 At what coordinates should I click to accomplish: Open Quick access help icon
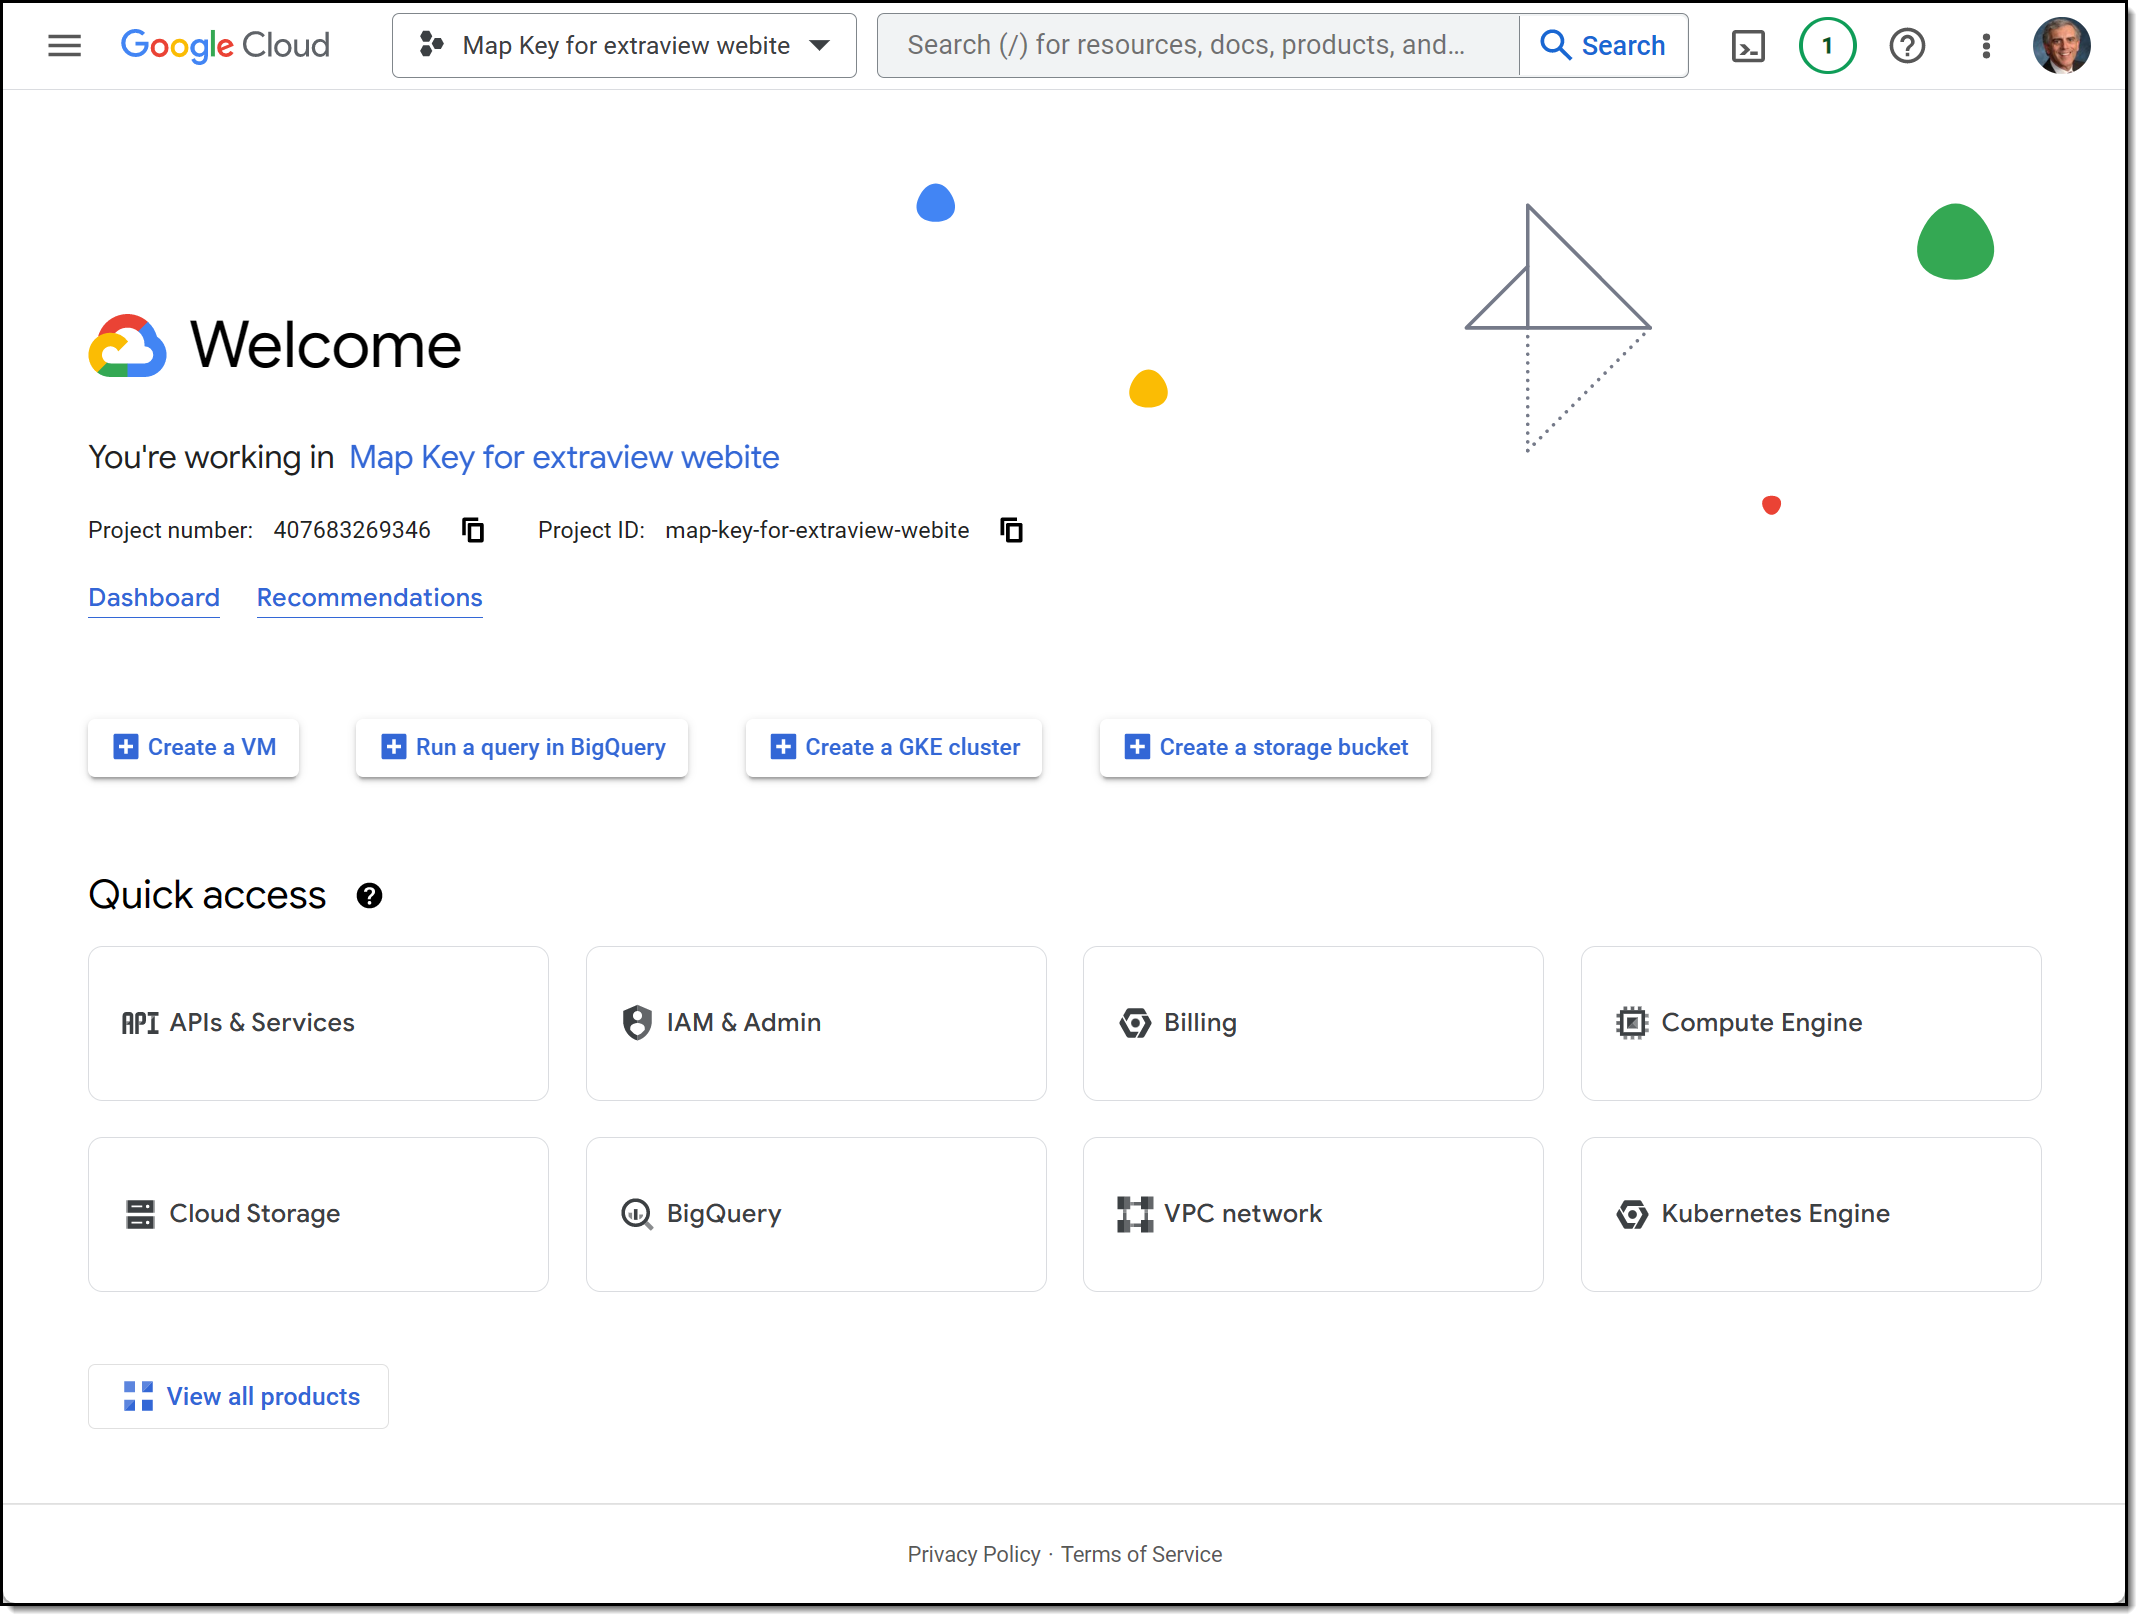pyautogui.click(x=369, y=896)
